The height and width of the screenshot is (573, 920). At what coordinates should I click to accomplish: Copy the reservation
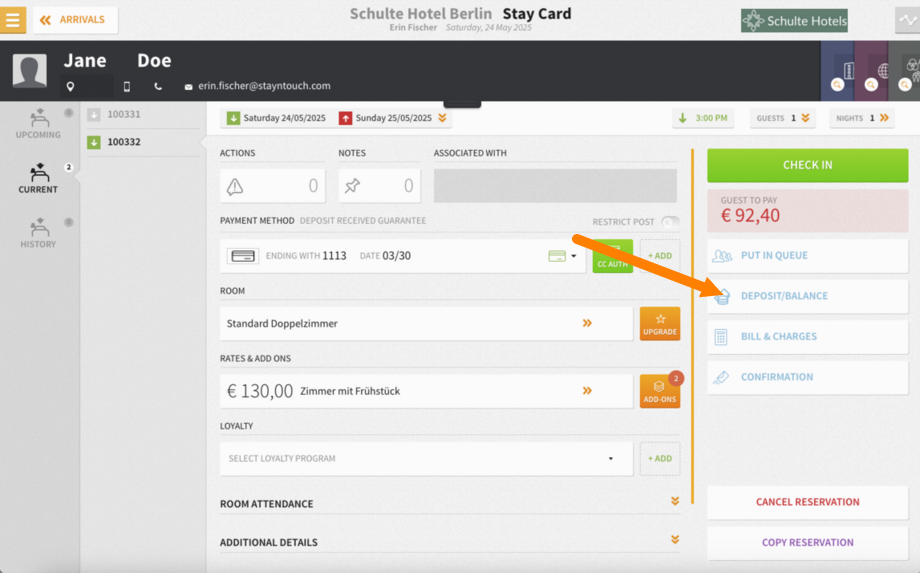coord(807,543)
